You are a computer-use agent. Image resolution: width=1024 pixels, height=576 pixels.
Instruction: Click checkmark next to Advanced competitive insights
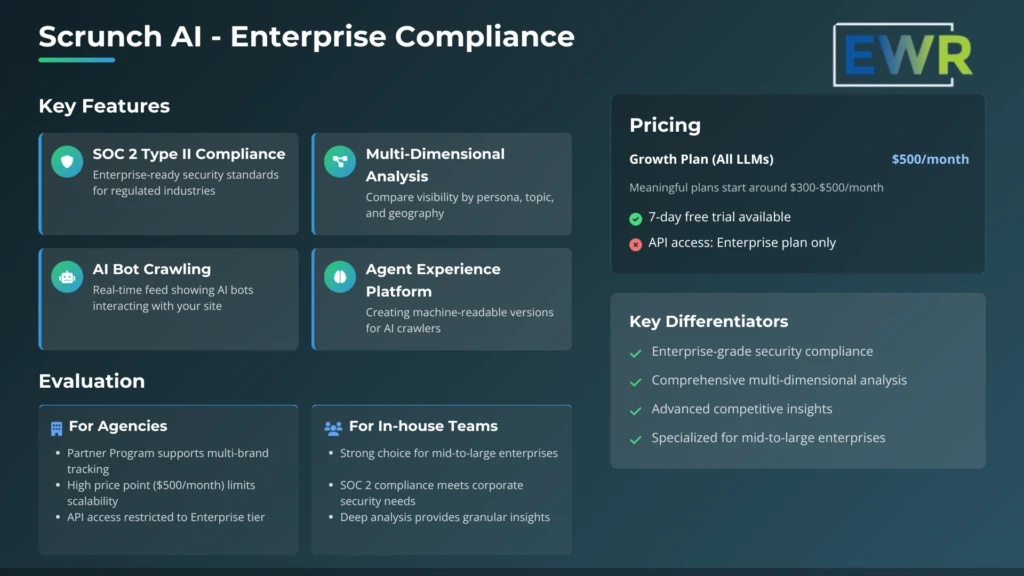pos(636,410)
